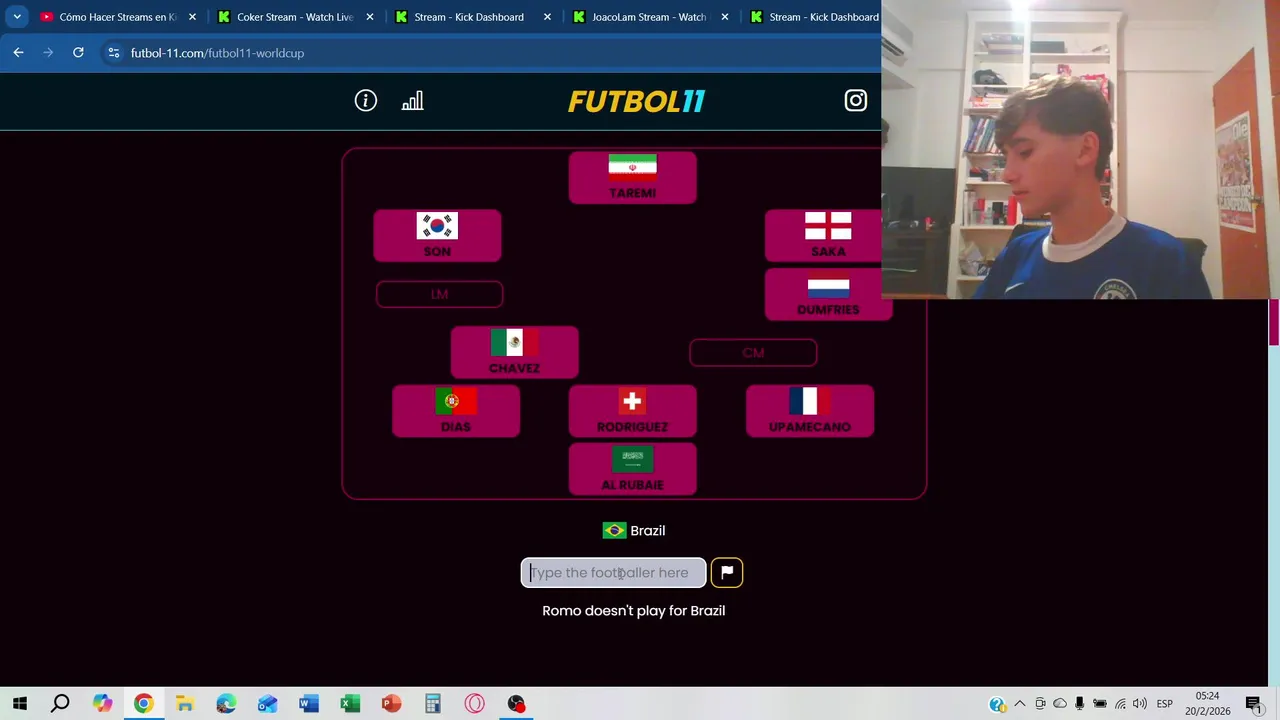The image size is (1280, 720).
Task: Click the DIAS Portugal player card
Action: coord(455,411)
